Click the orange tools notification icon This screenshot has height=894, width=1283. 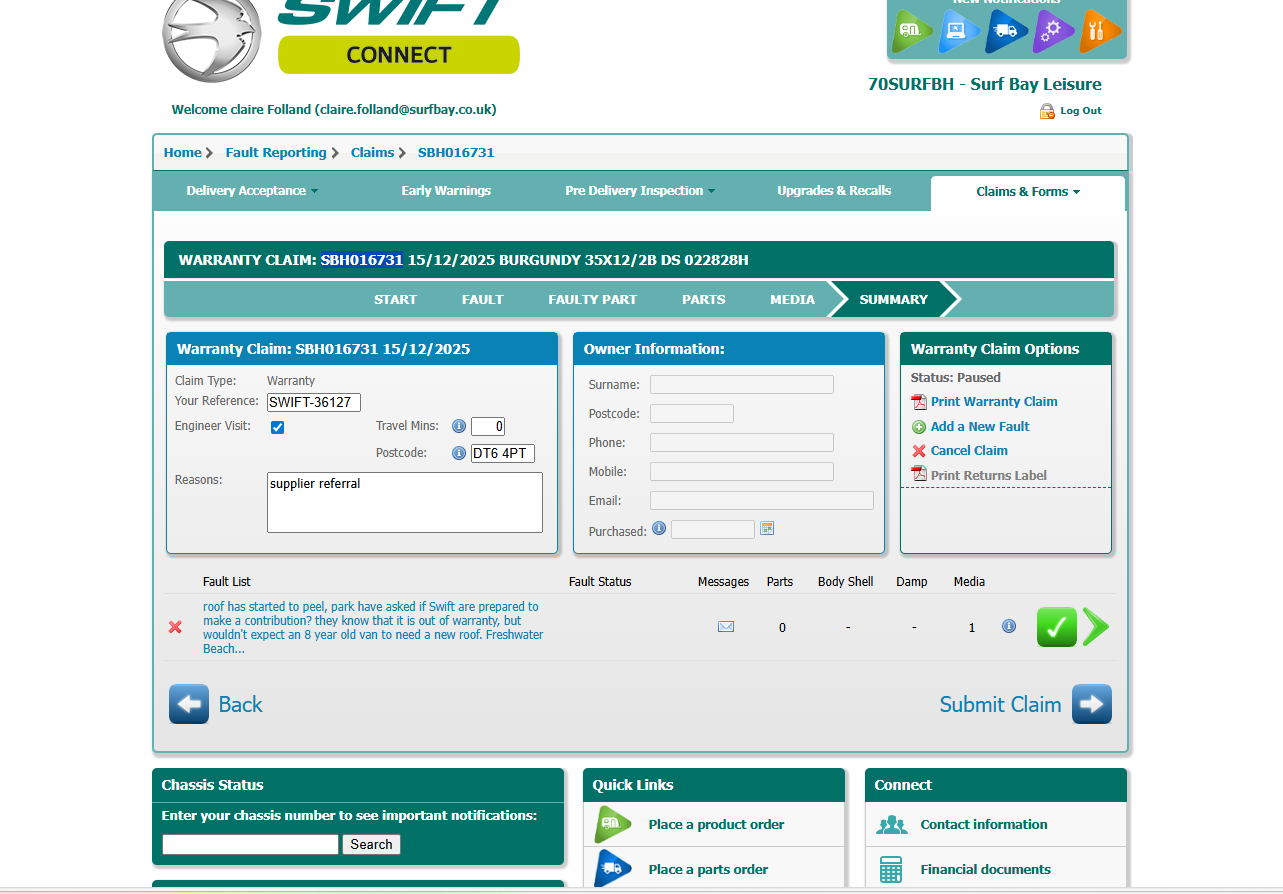(x=1100, y=31)
